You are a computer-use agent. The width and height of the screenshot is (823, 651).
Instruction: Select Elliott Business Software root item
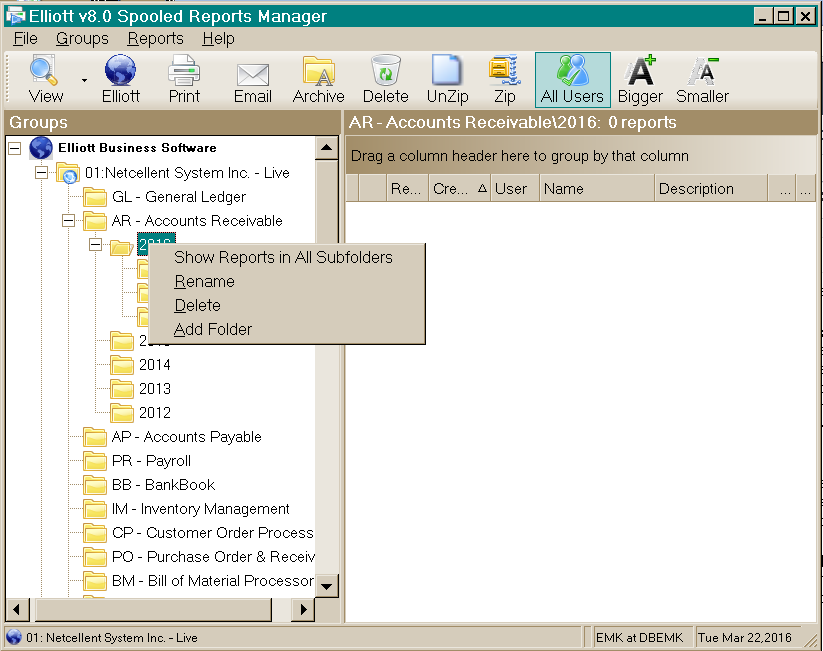(137, 148)
